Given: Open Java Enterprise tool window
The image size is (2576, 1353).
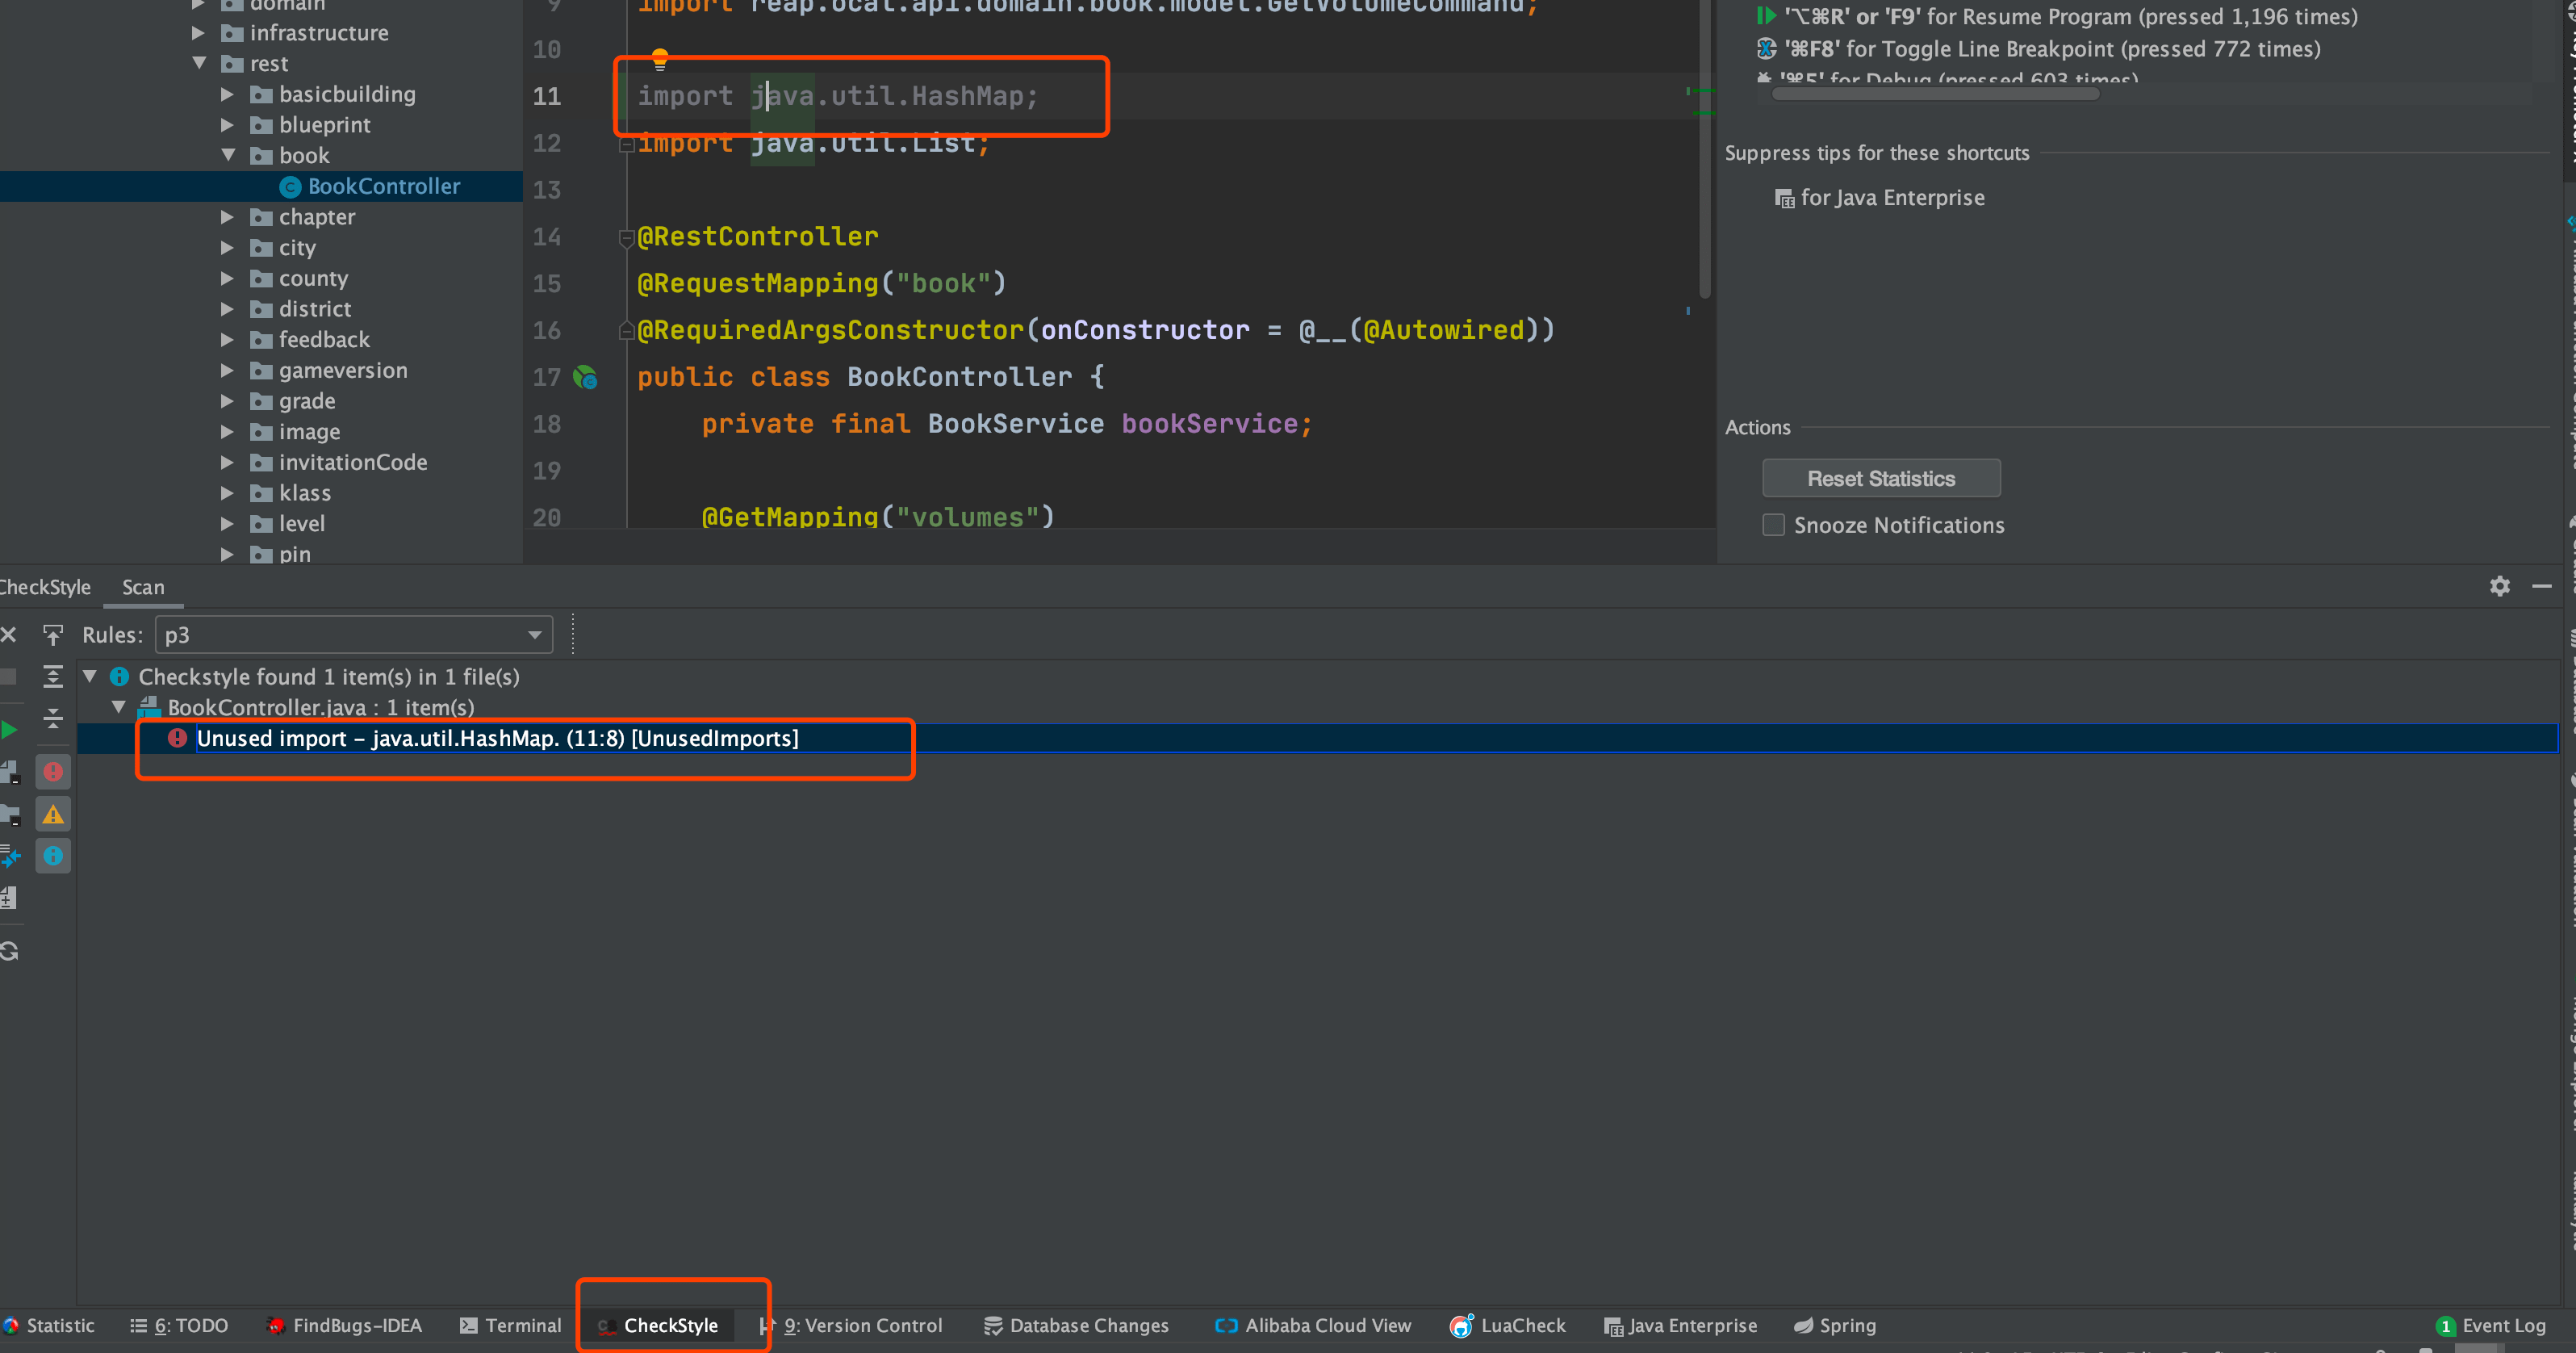Looking at the screenshot, I should click(1680, 1326).
